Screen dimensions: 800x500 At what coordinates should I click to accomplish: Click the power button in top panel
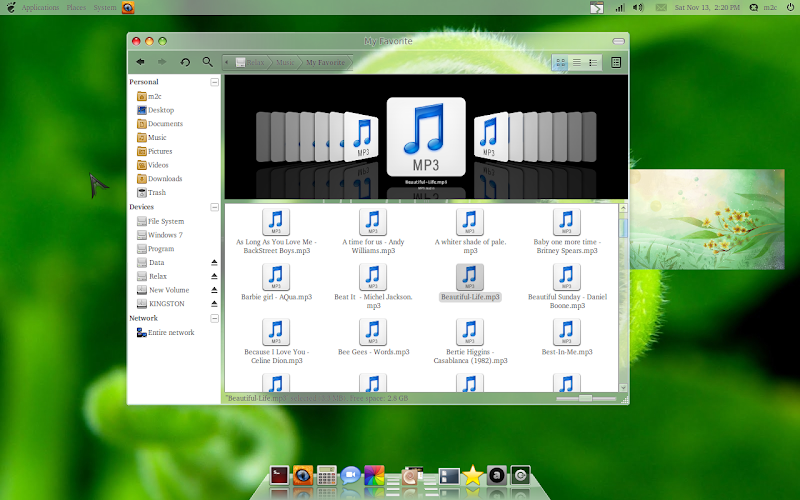pos(790,7)
